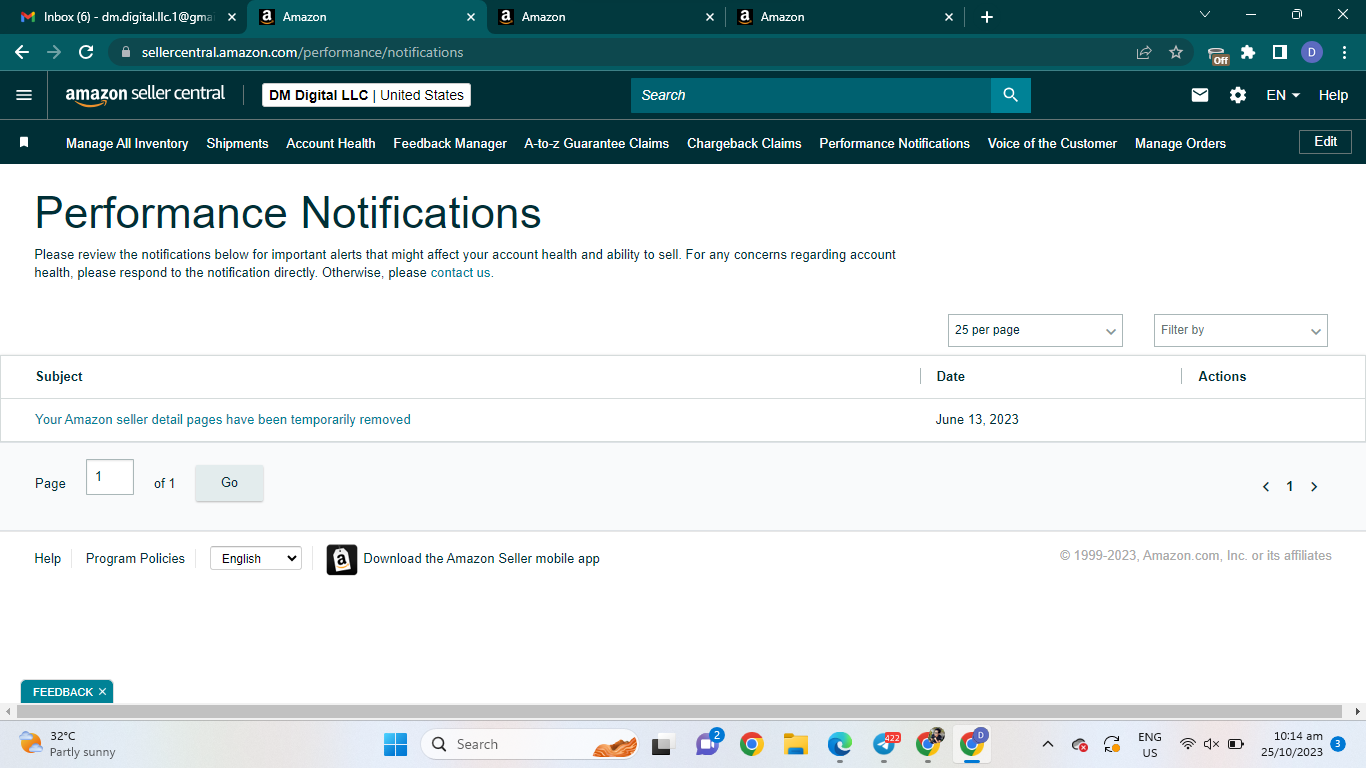Click the June 13, 2023 date cell

(x=977, y=420)
